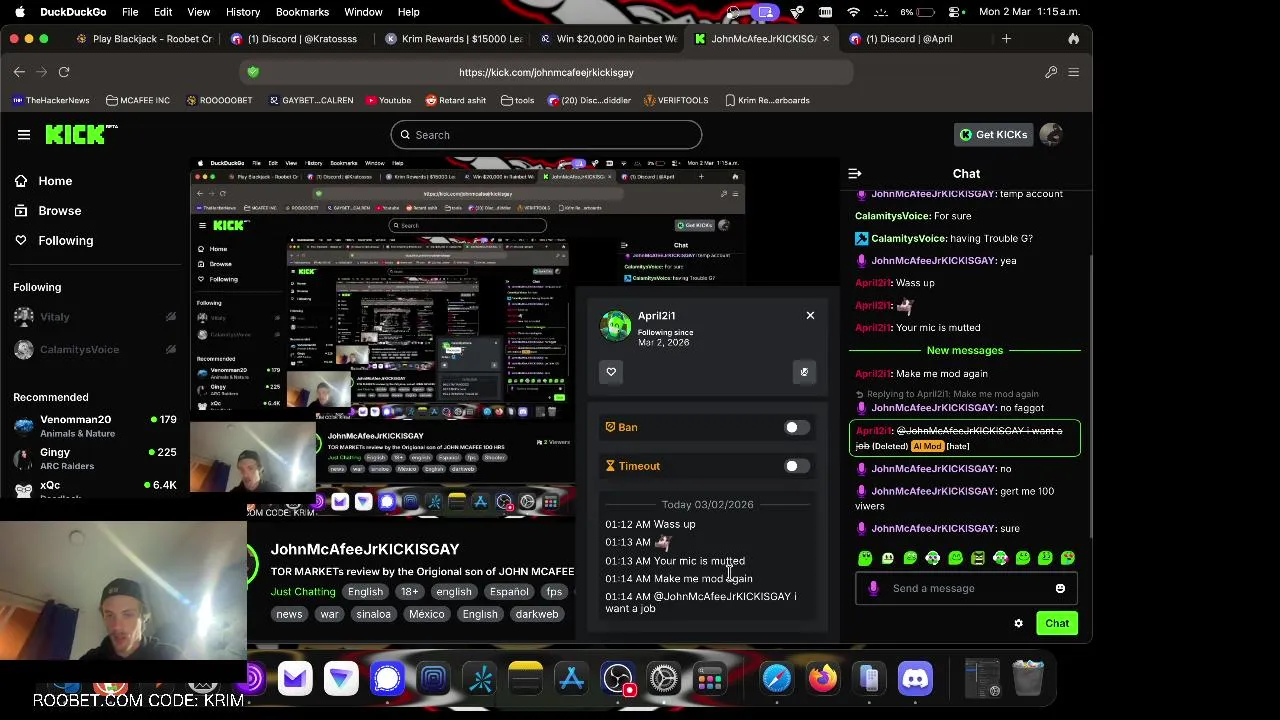Open the App Store from the Dock

click(571, 679)
